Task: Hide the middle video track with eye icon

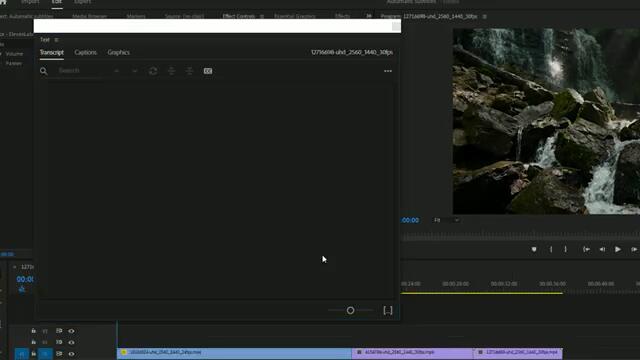Action: (x=71, y=342)
